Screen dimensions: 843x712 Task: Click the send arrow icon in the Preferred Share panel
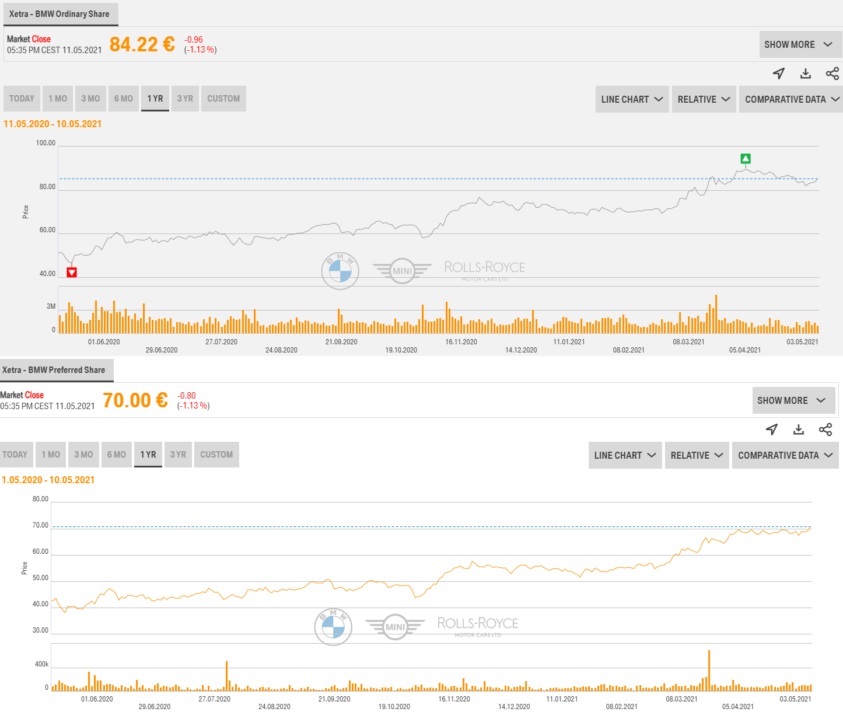point(772,429)
